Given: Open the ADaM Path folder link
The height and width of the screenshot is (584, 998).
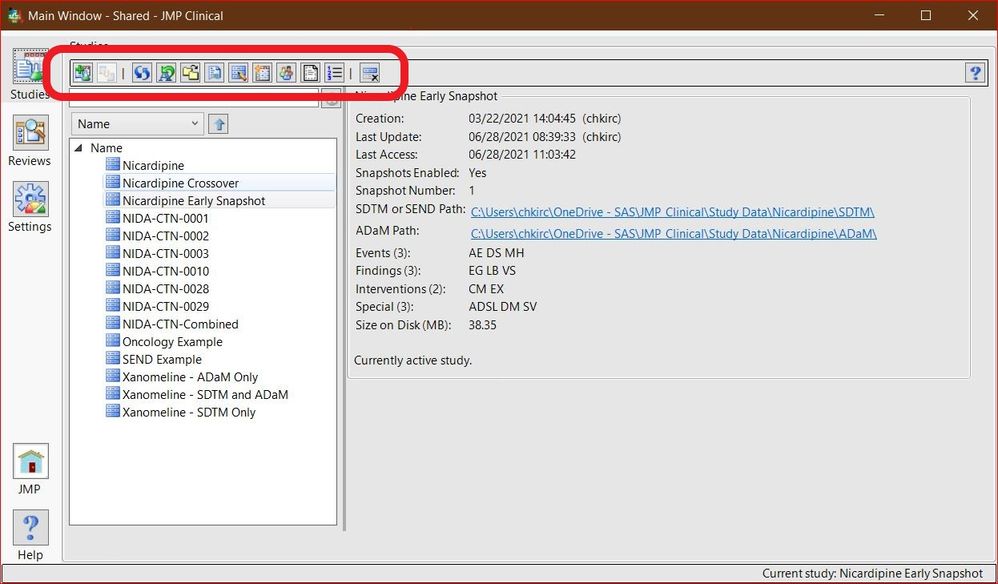Looking at the screenshot, I should [673, 234].
